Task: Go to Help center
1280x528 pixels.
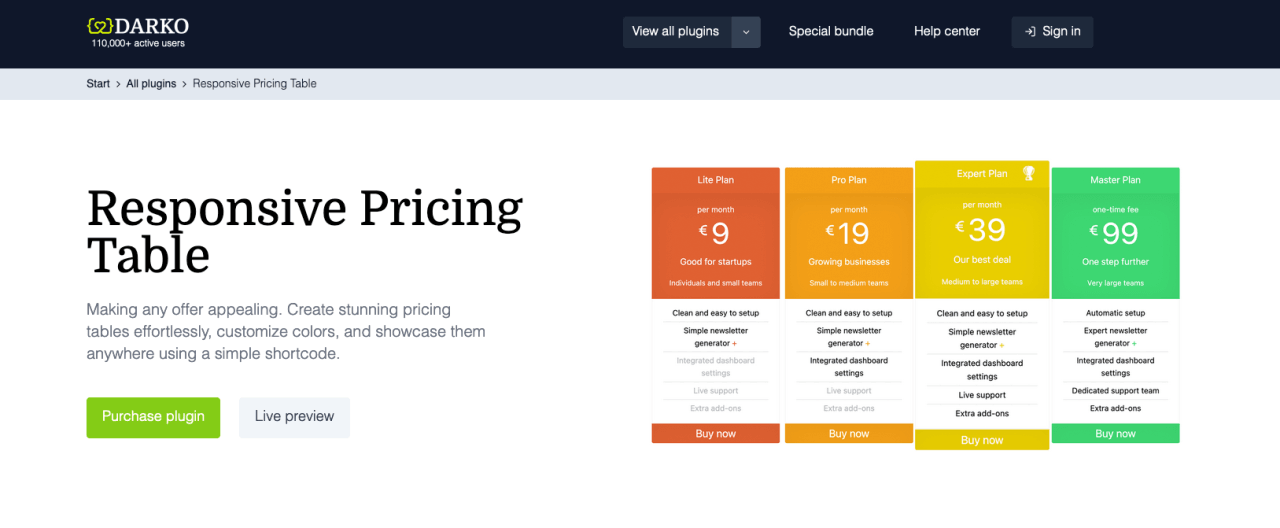Action: pyautogui.click(x=946, y=32)
